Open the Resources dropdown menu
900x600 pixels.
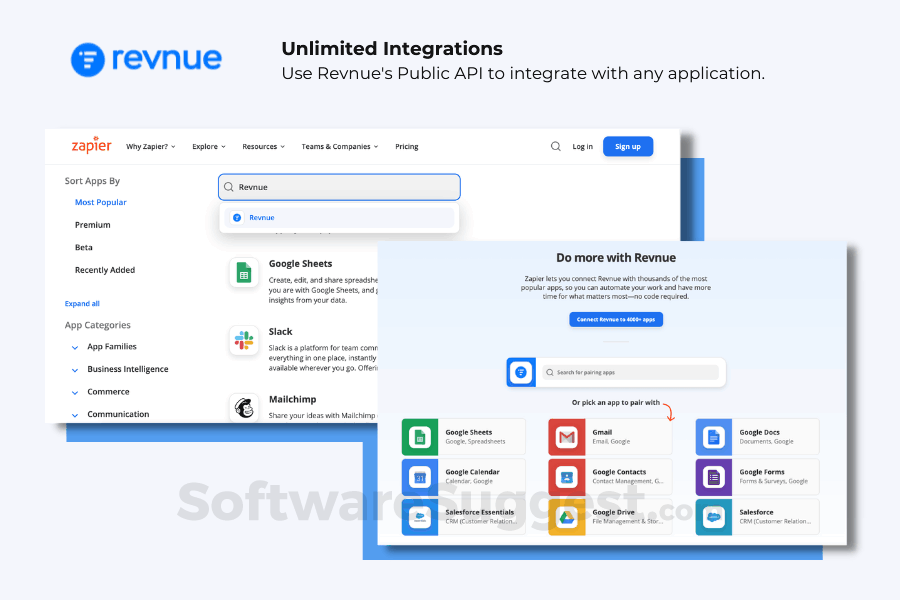coord(263,146)
